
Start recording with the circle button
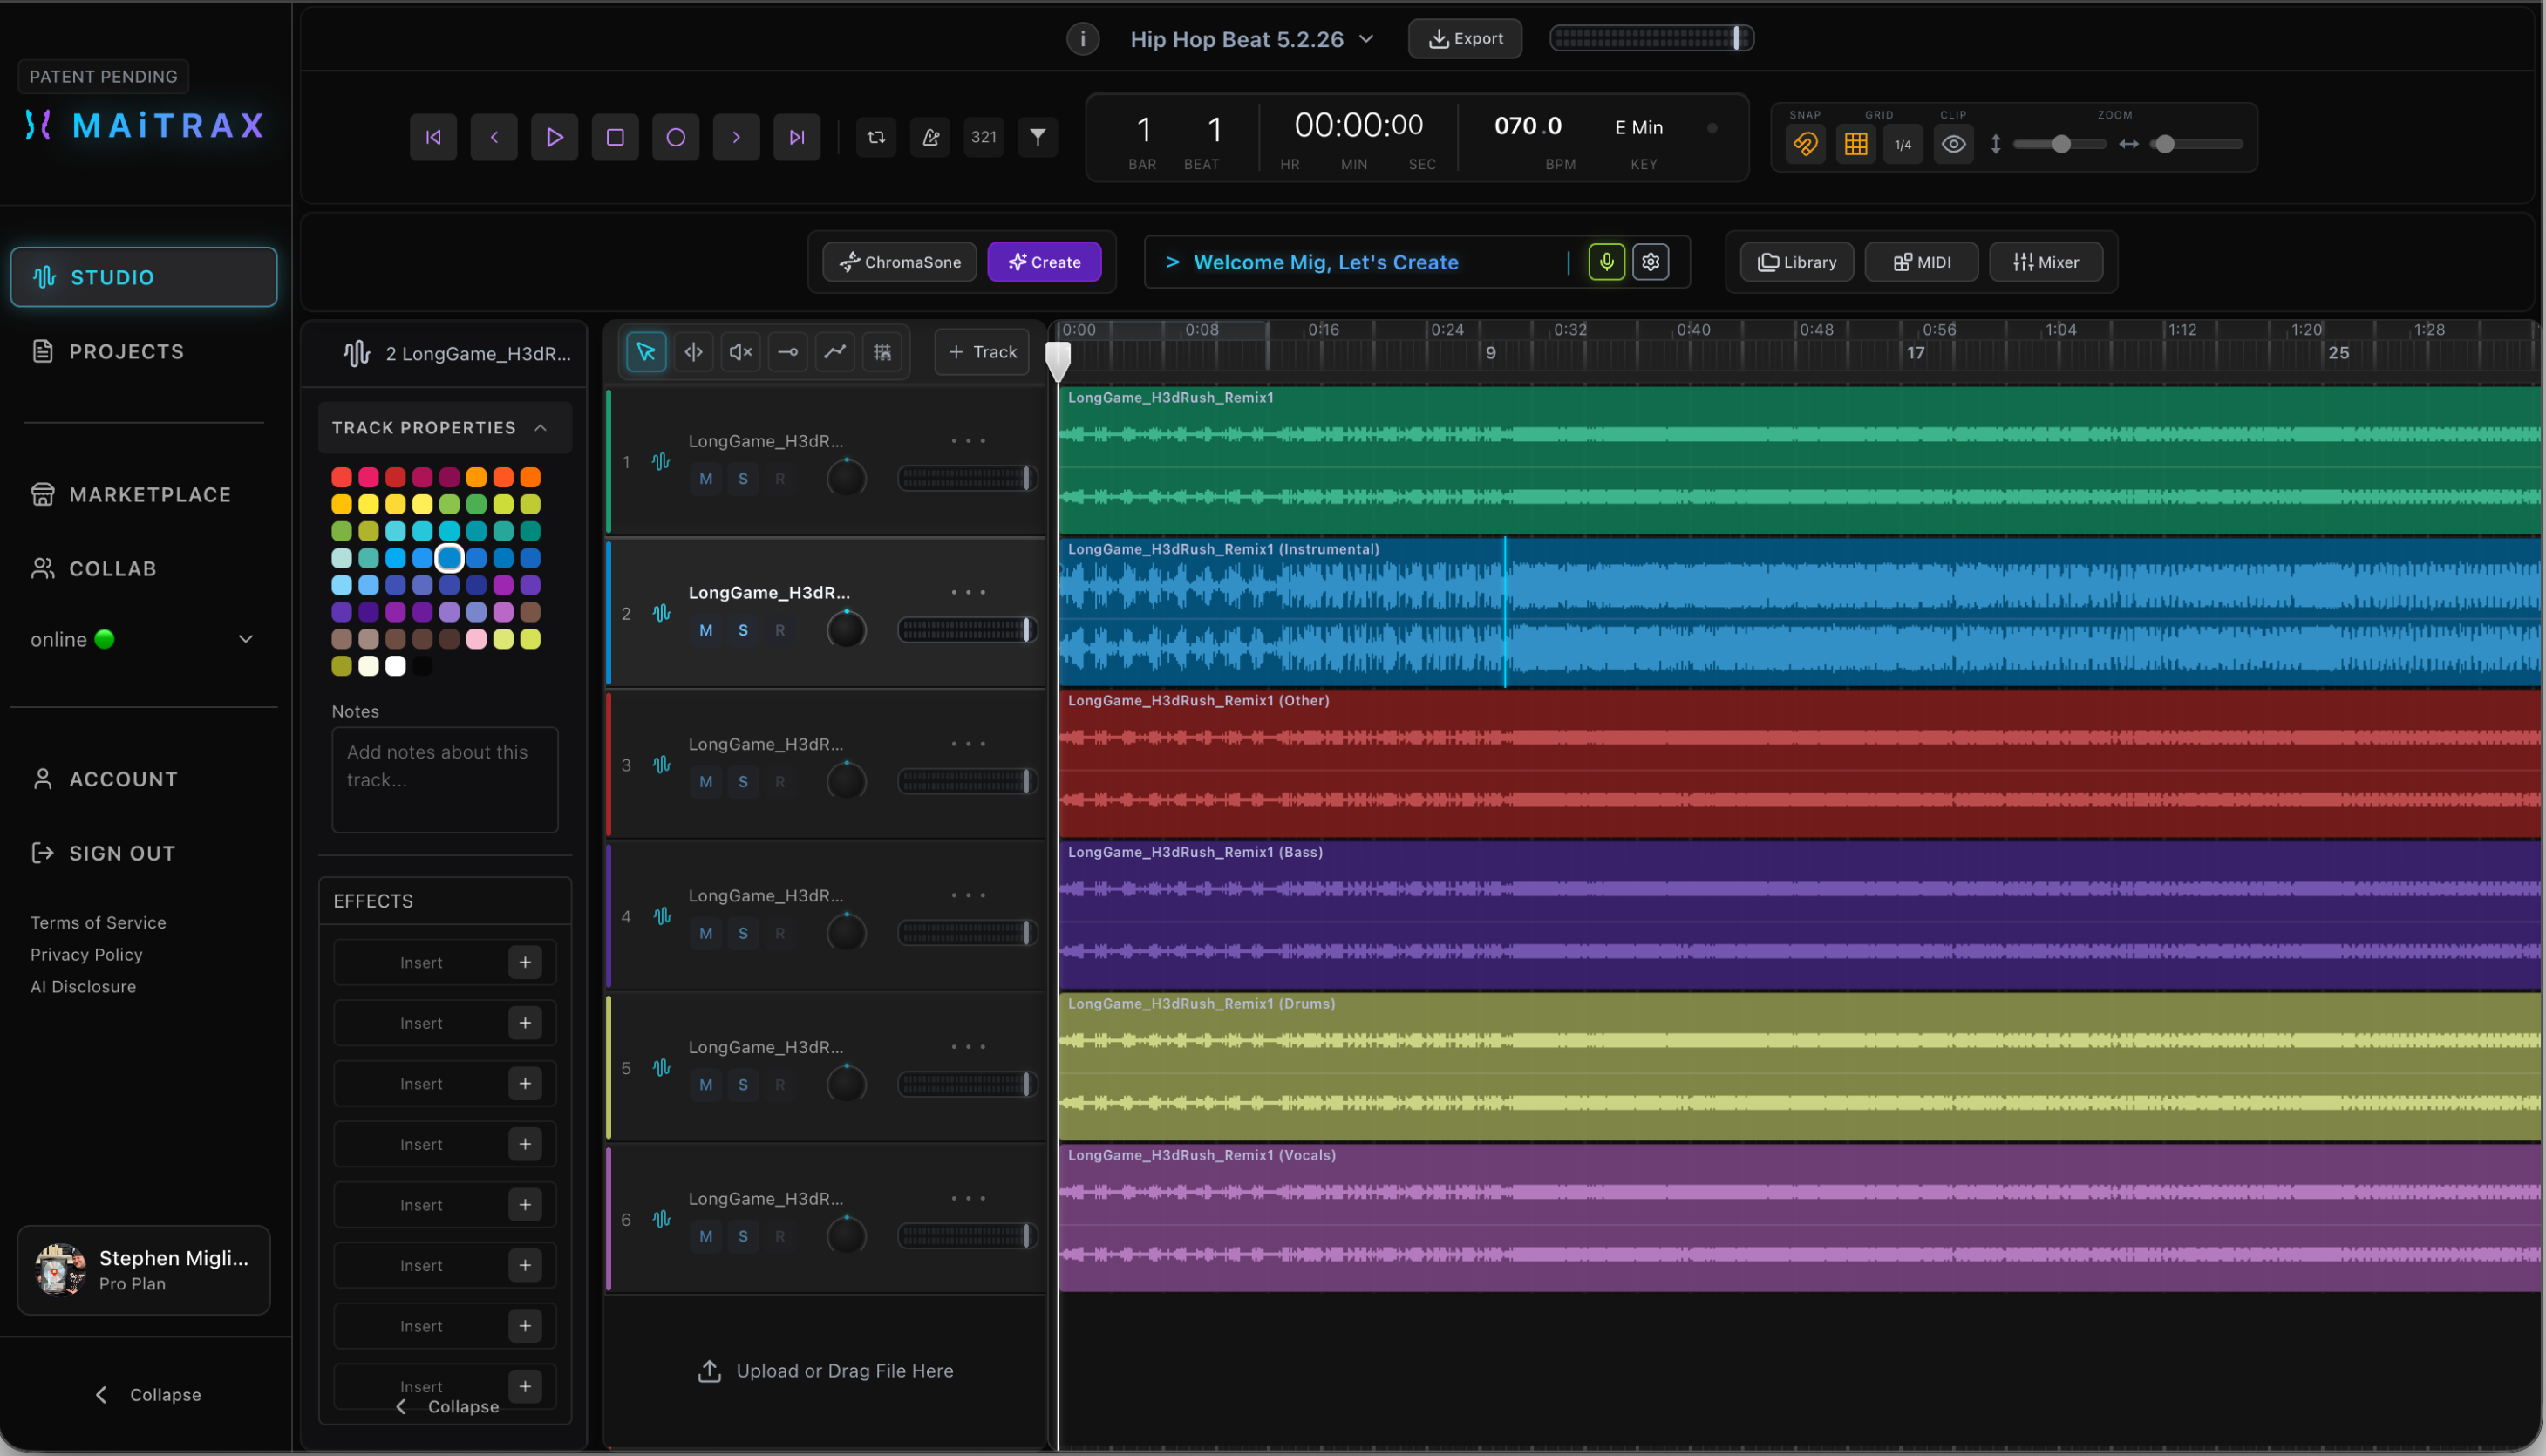coord(676,137)
